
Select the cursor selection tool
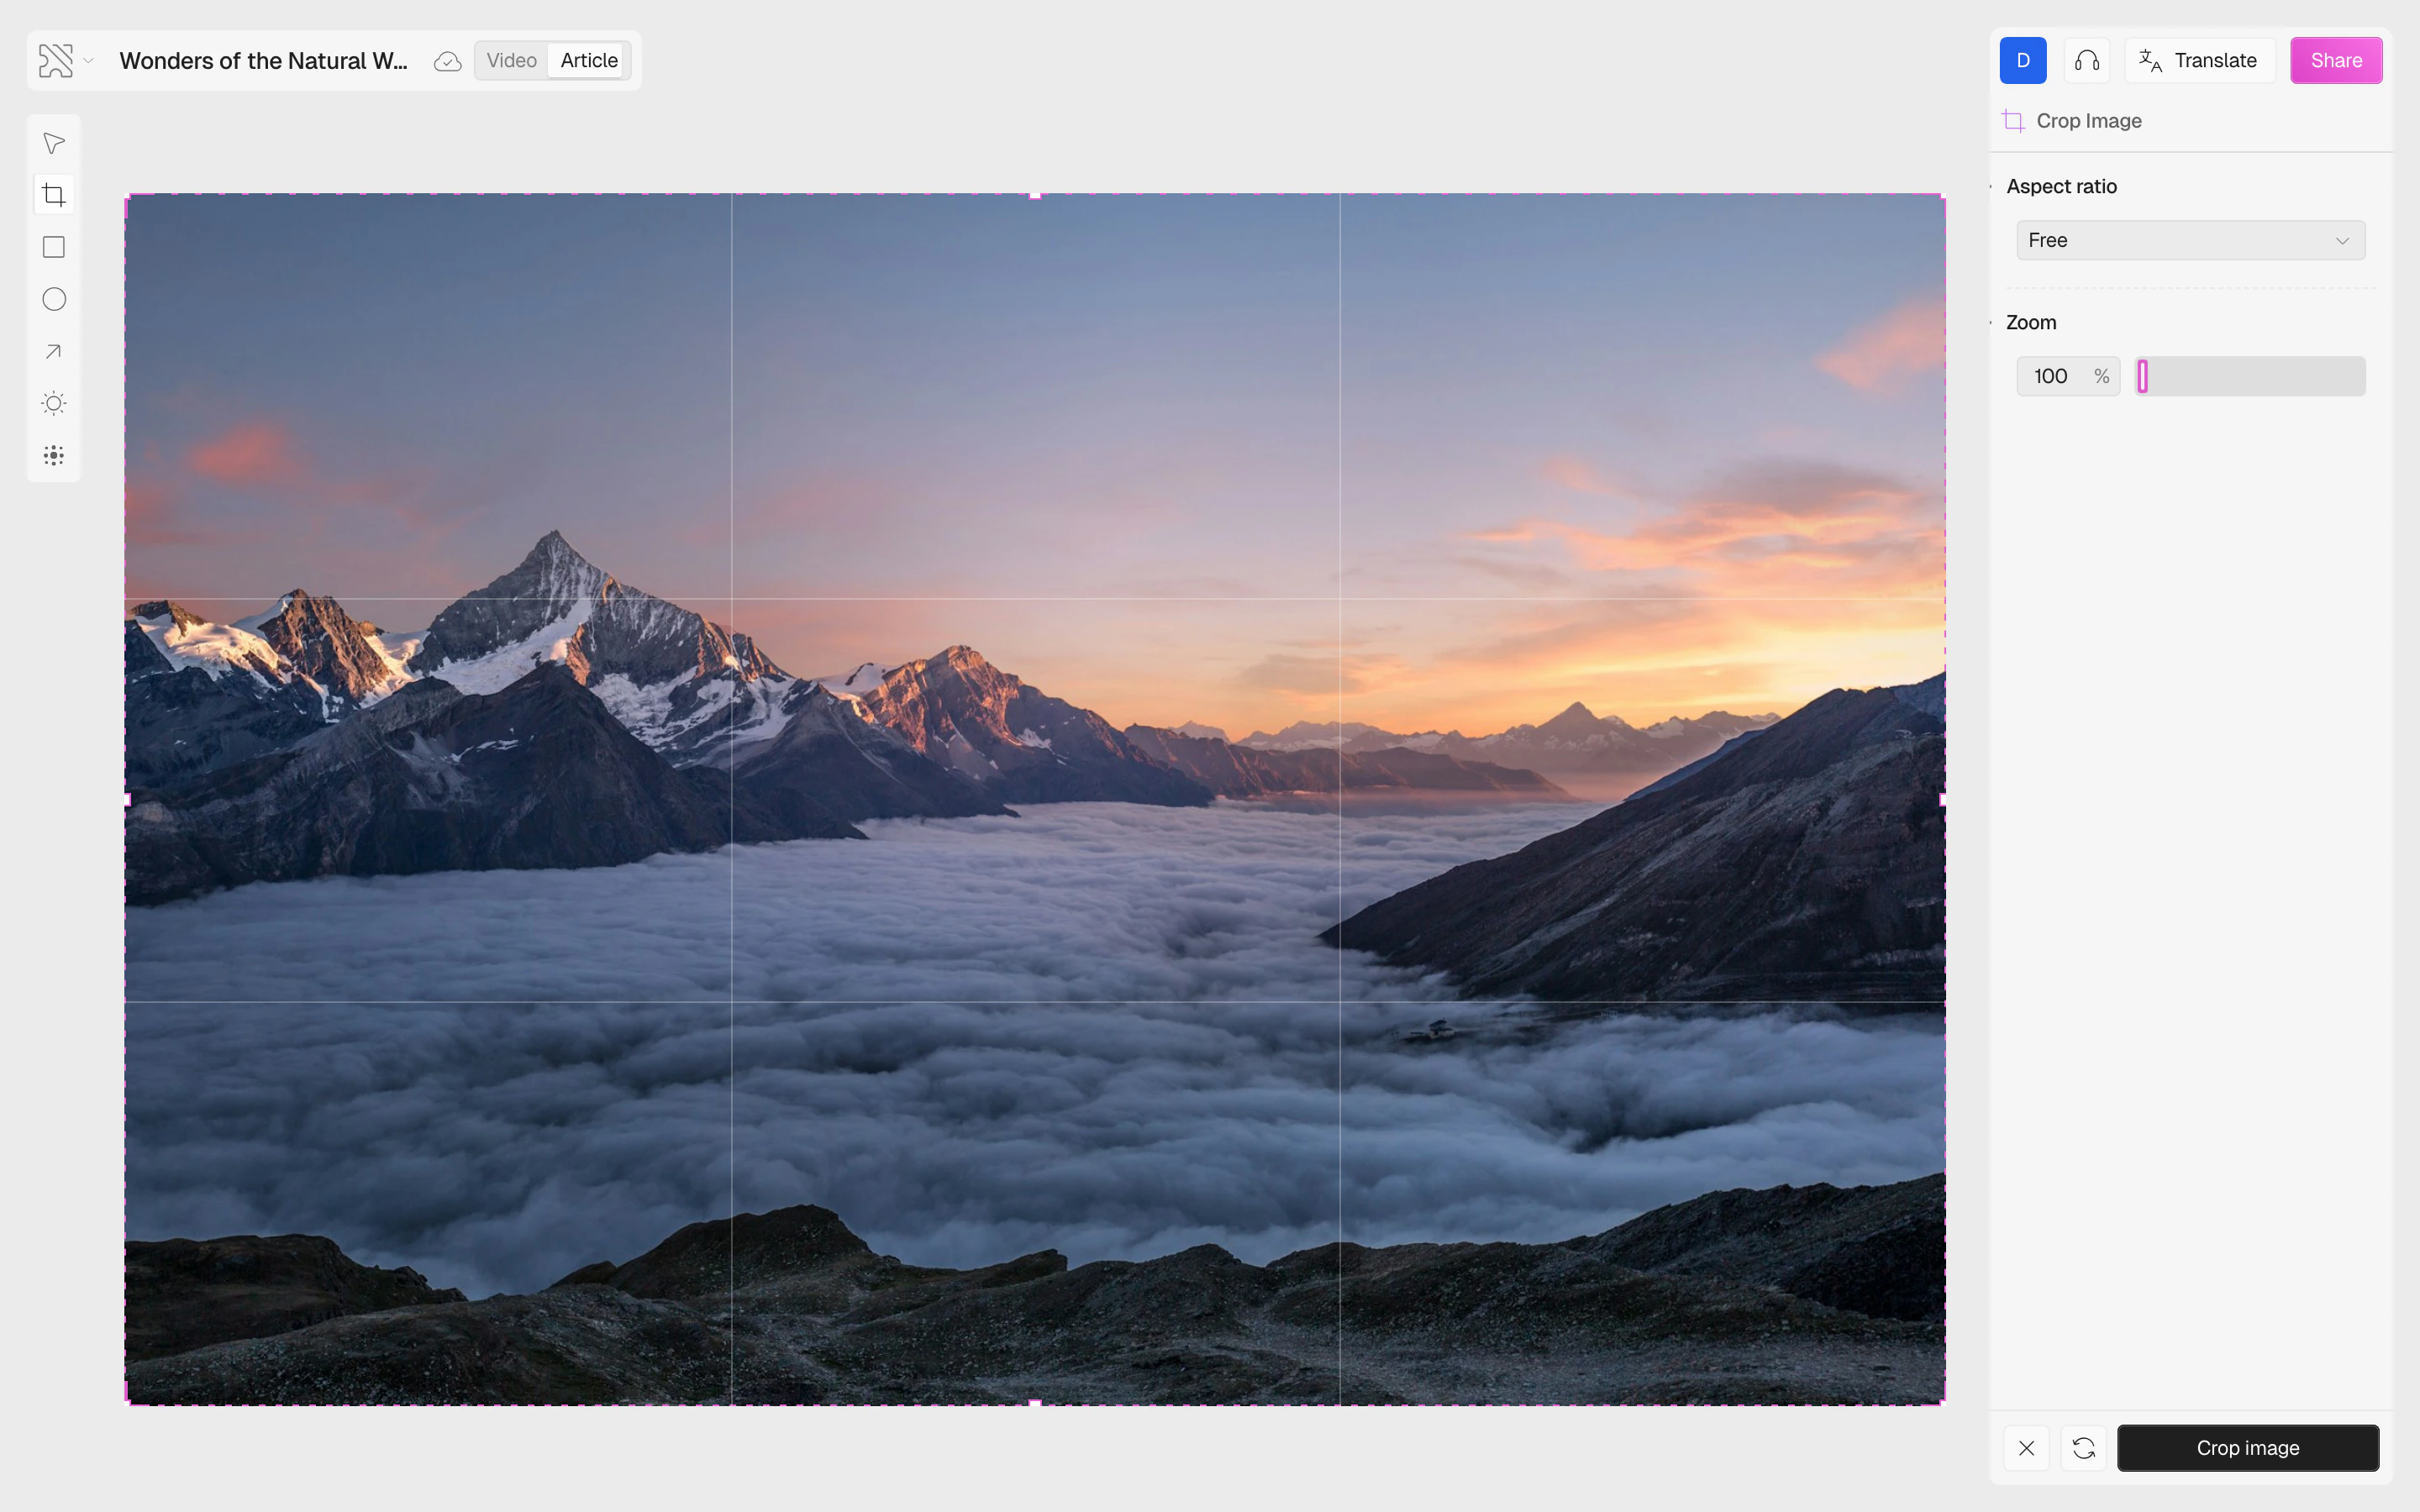[x=53, y=143]
